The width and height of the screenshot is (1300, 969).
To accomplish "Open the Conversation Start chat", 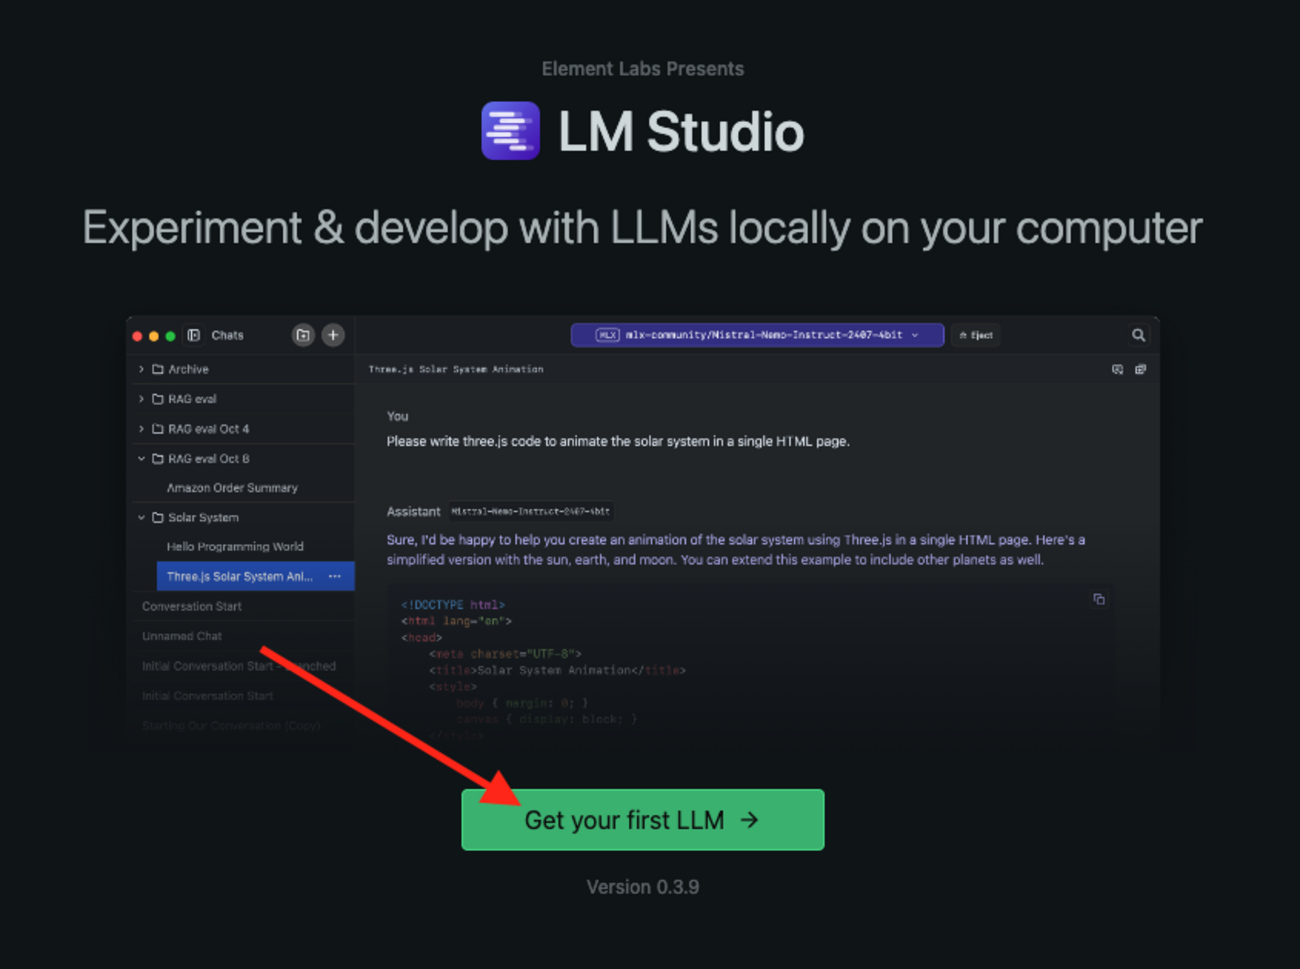I will [192, 606].
